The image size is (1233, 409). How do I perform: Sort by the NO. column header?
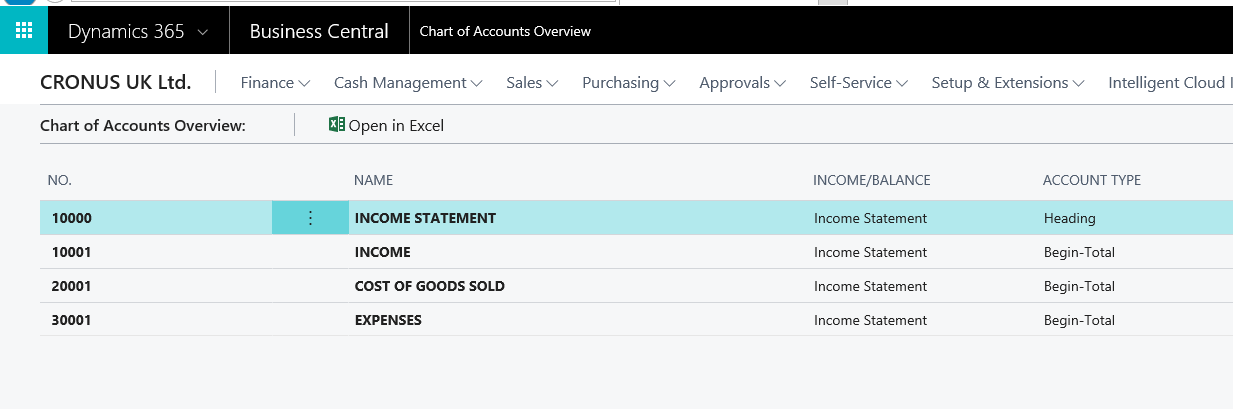(60, 180)
